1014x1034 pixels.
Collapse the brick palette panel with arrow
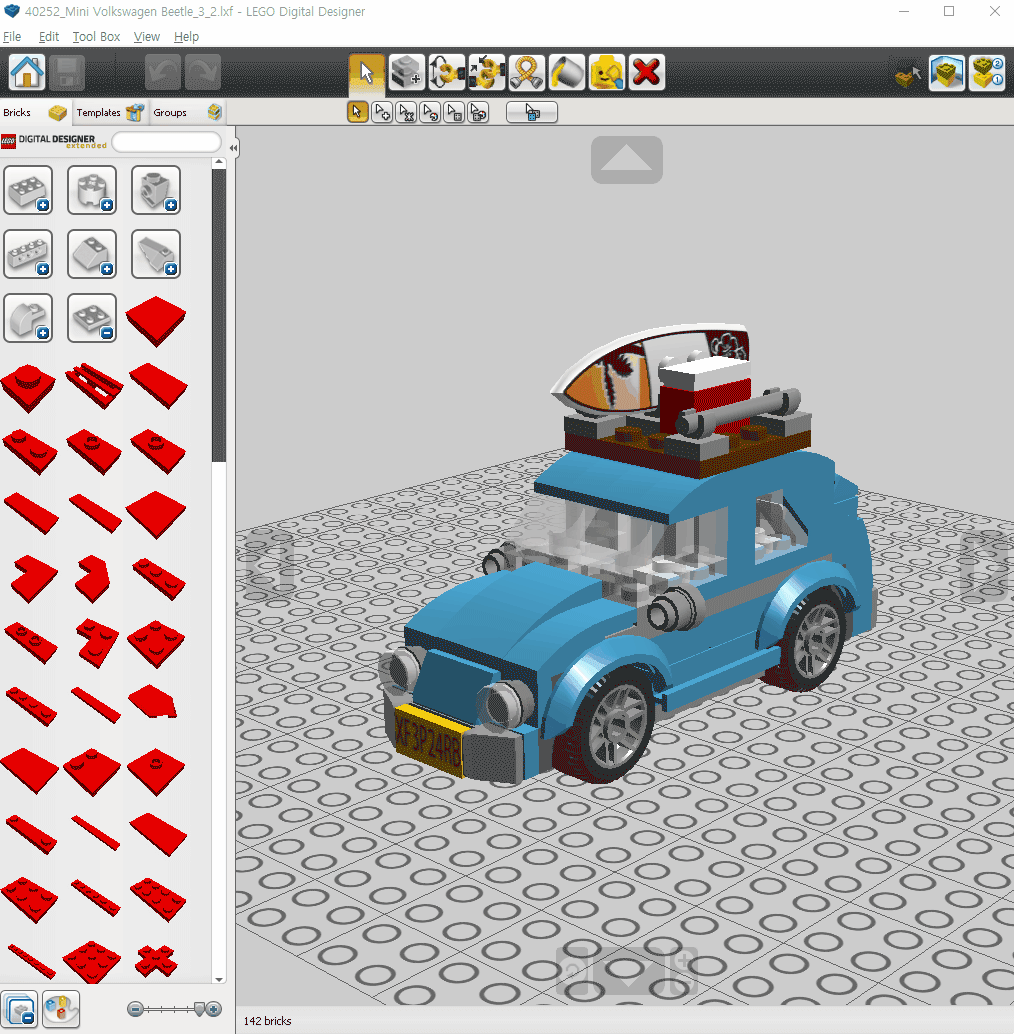pos(233,148)
